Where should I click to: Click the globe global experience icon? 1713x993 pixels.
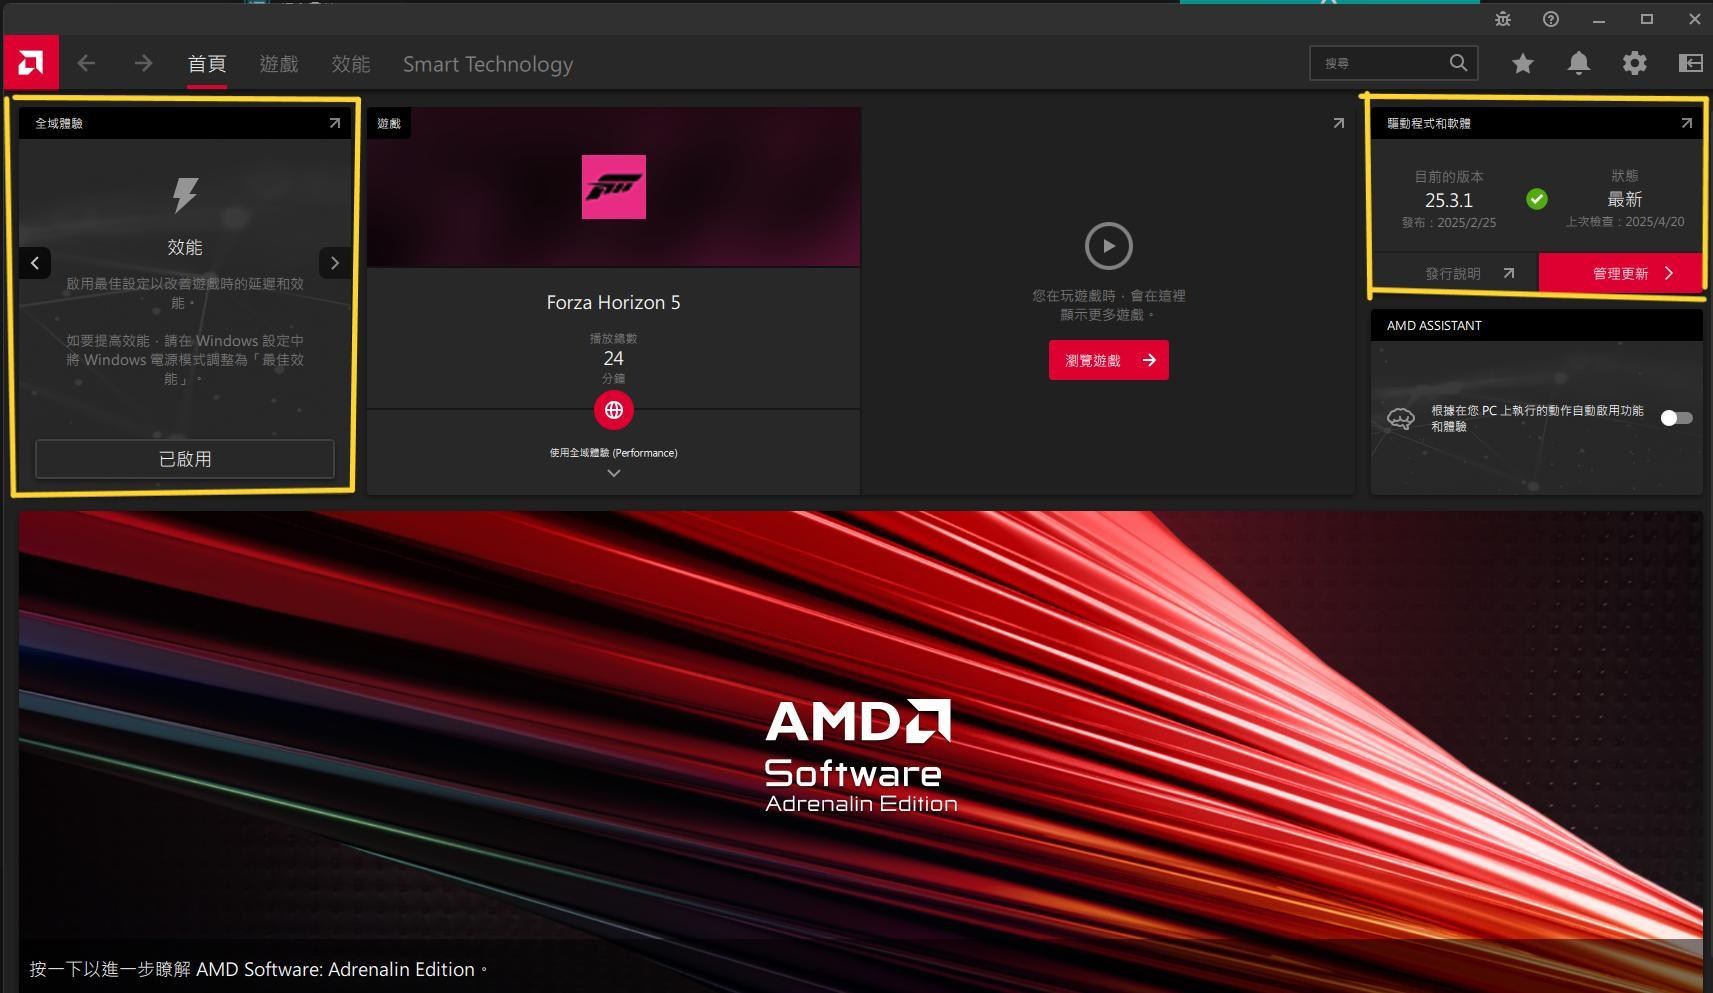pyautogui.click(x=614, y=410)
